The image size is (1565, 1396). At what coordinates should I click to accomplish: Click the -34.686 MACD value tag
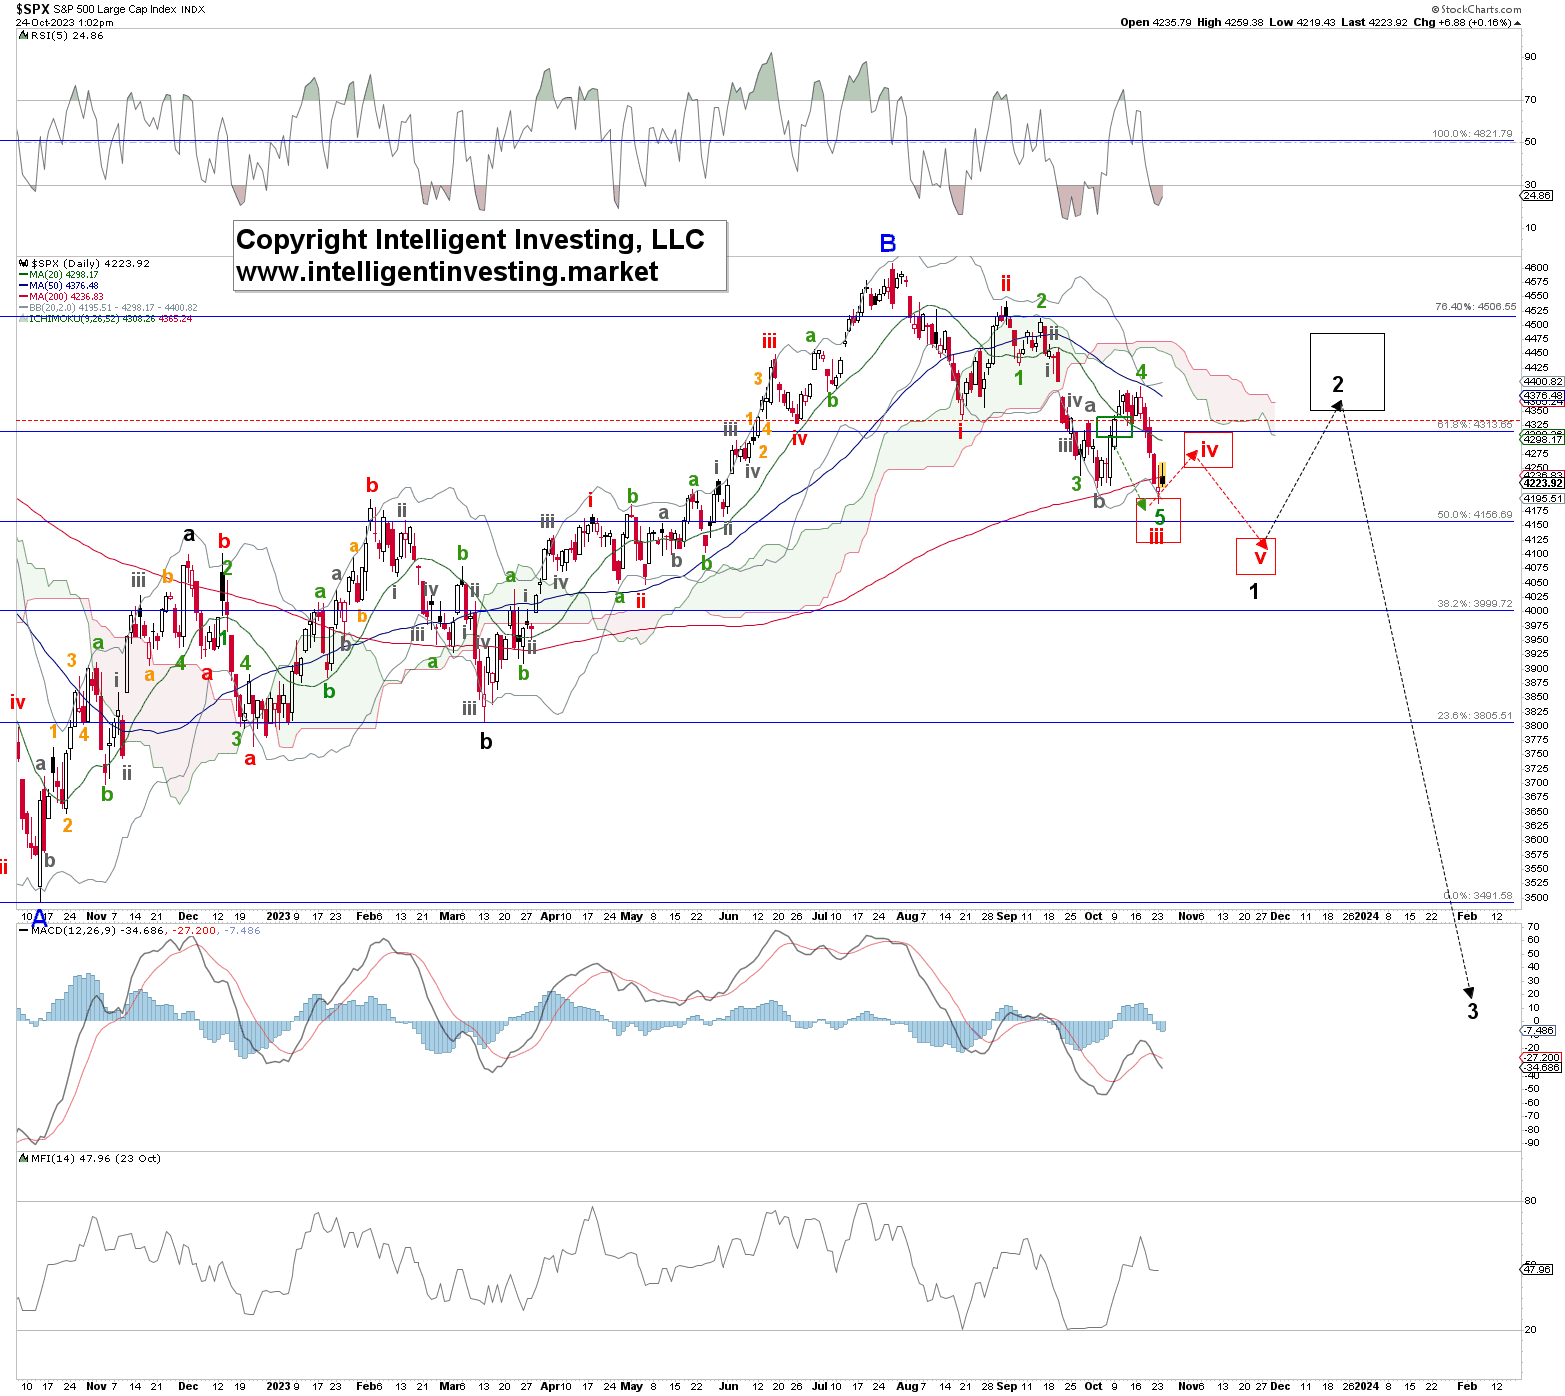pyautogui.click(x=1541, y=1067)
